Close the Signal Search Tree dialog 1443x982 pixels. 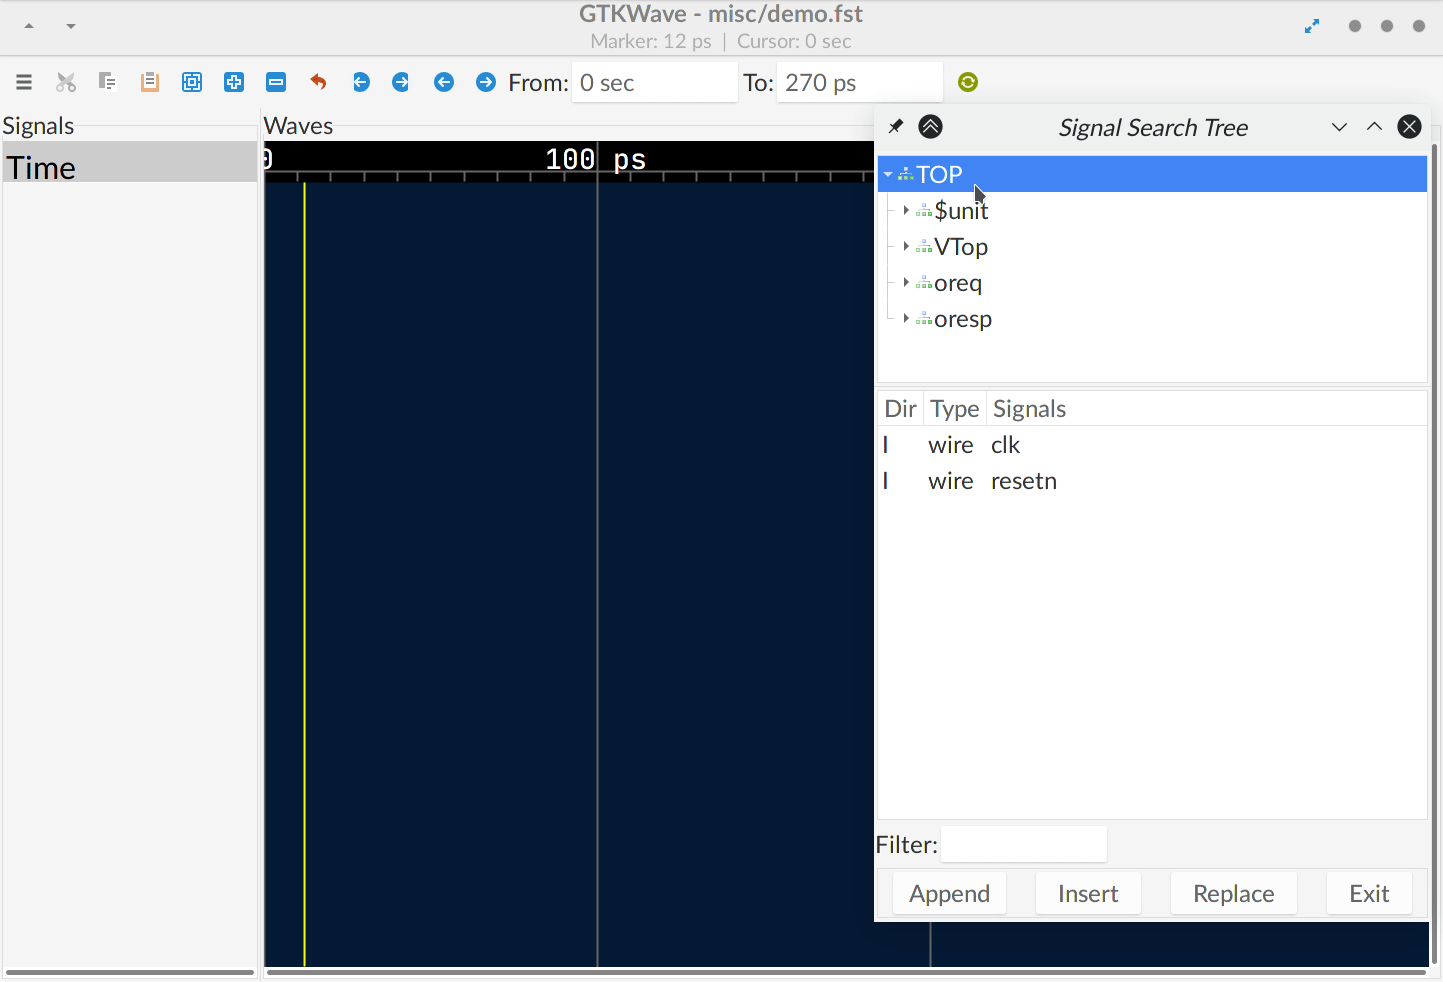click(1409, 126)
